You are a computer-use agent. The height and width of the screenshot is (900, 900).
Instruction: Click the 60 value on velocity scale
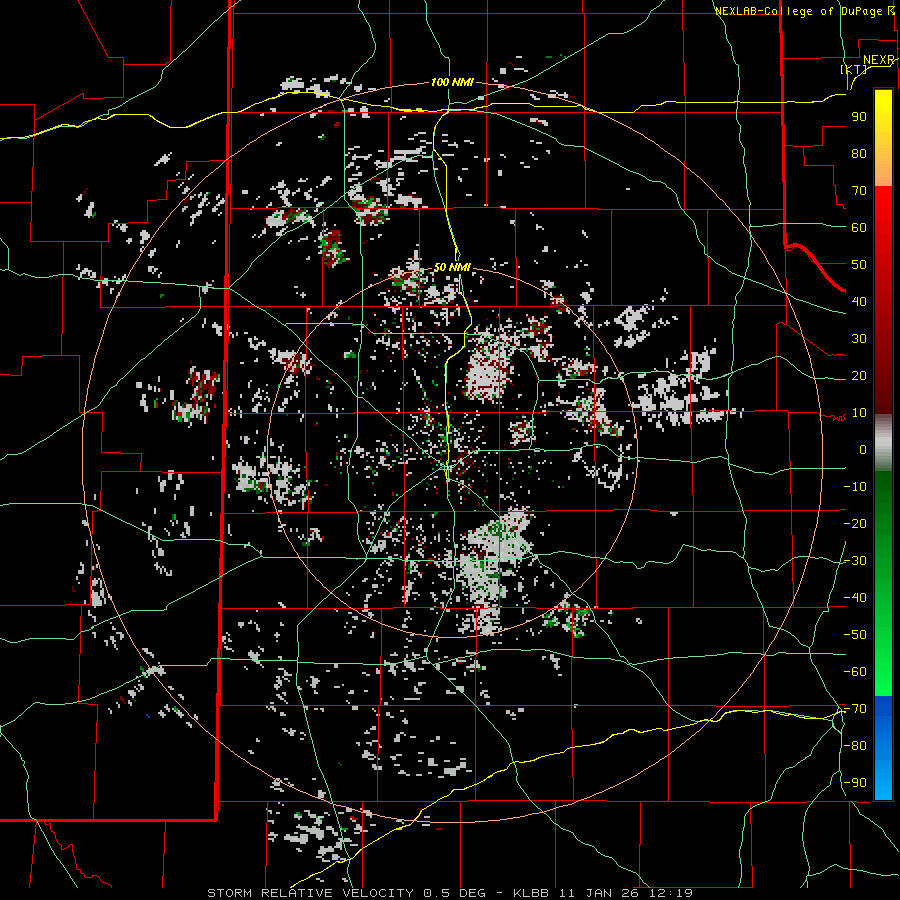859,228
